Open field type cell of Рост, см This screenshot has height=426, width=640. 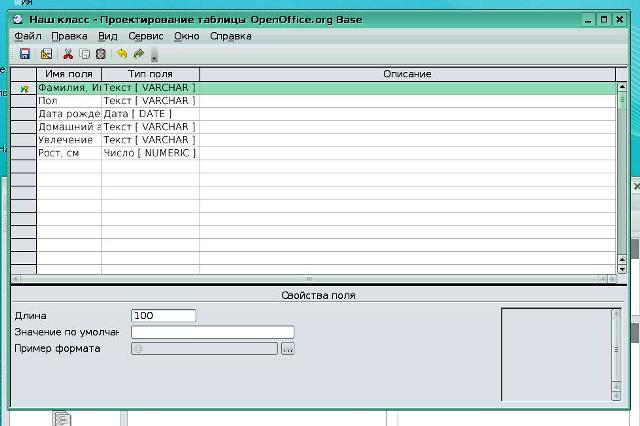point(150,153)
